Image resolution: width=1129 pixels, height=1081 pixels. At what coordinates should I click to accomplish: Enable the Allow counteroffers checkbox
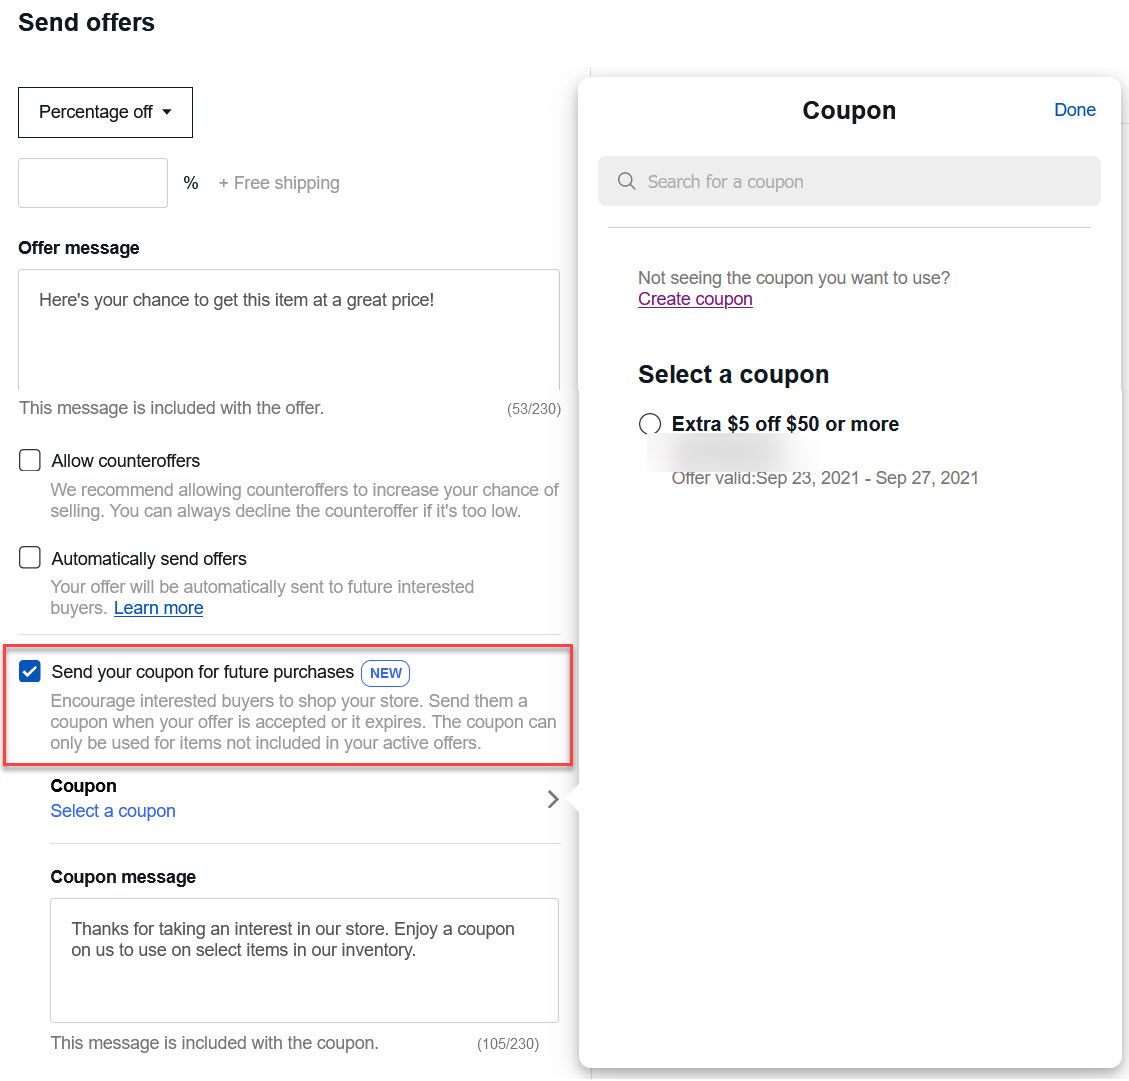point(30,461)
